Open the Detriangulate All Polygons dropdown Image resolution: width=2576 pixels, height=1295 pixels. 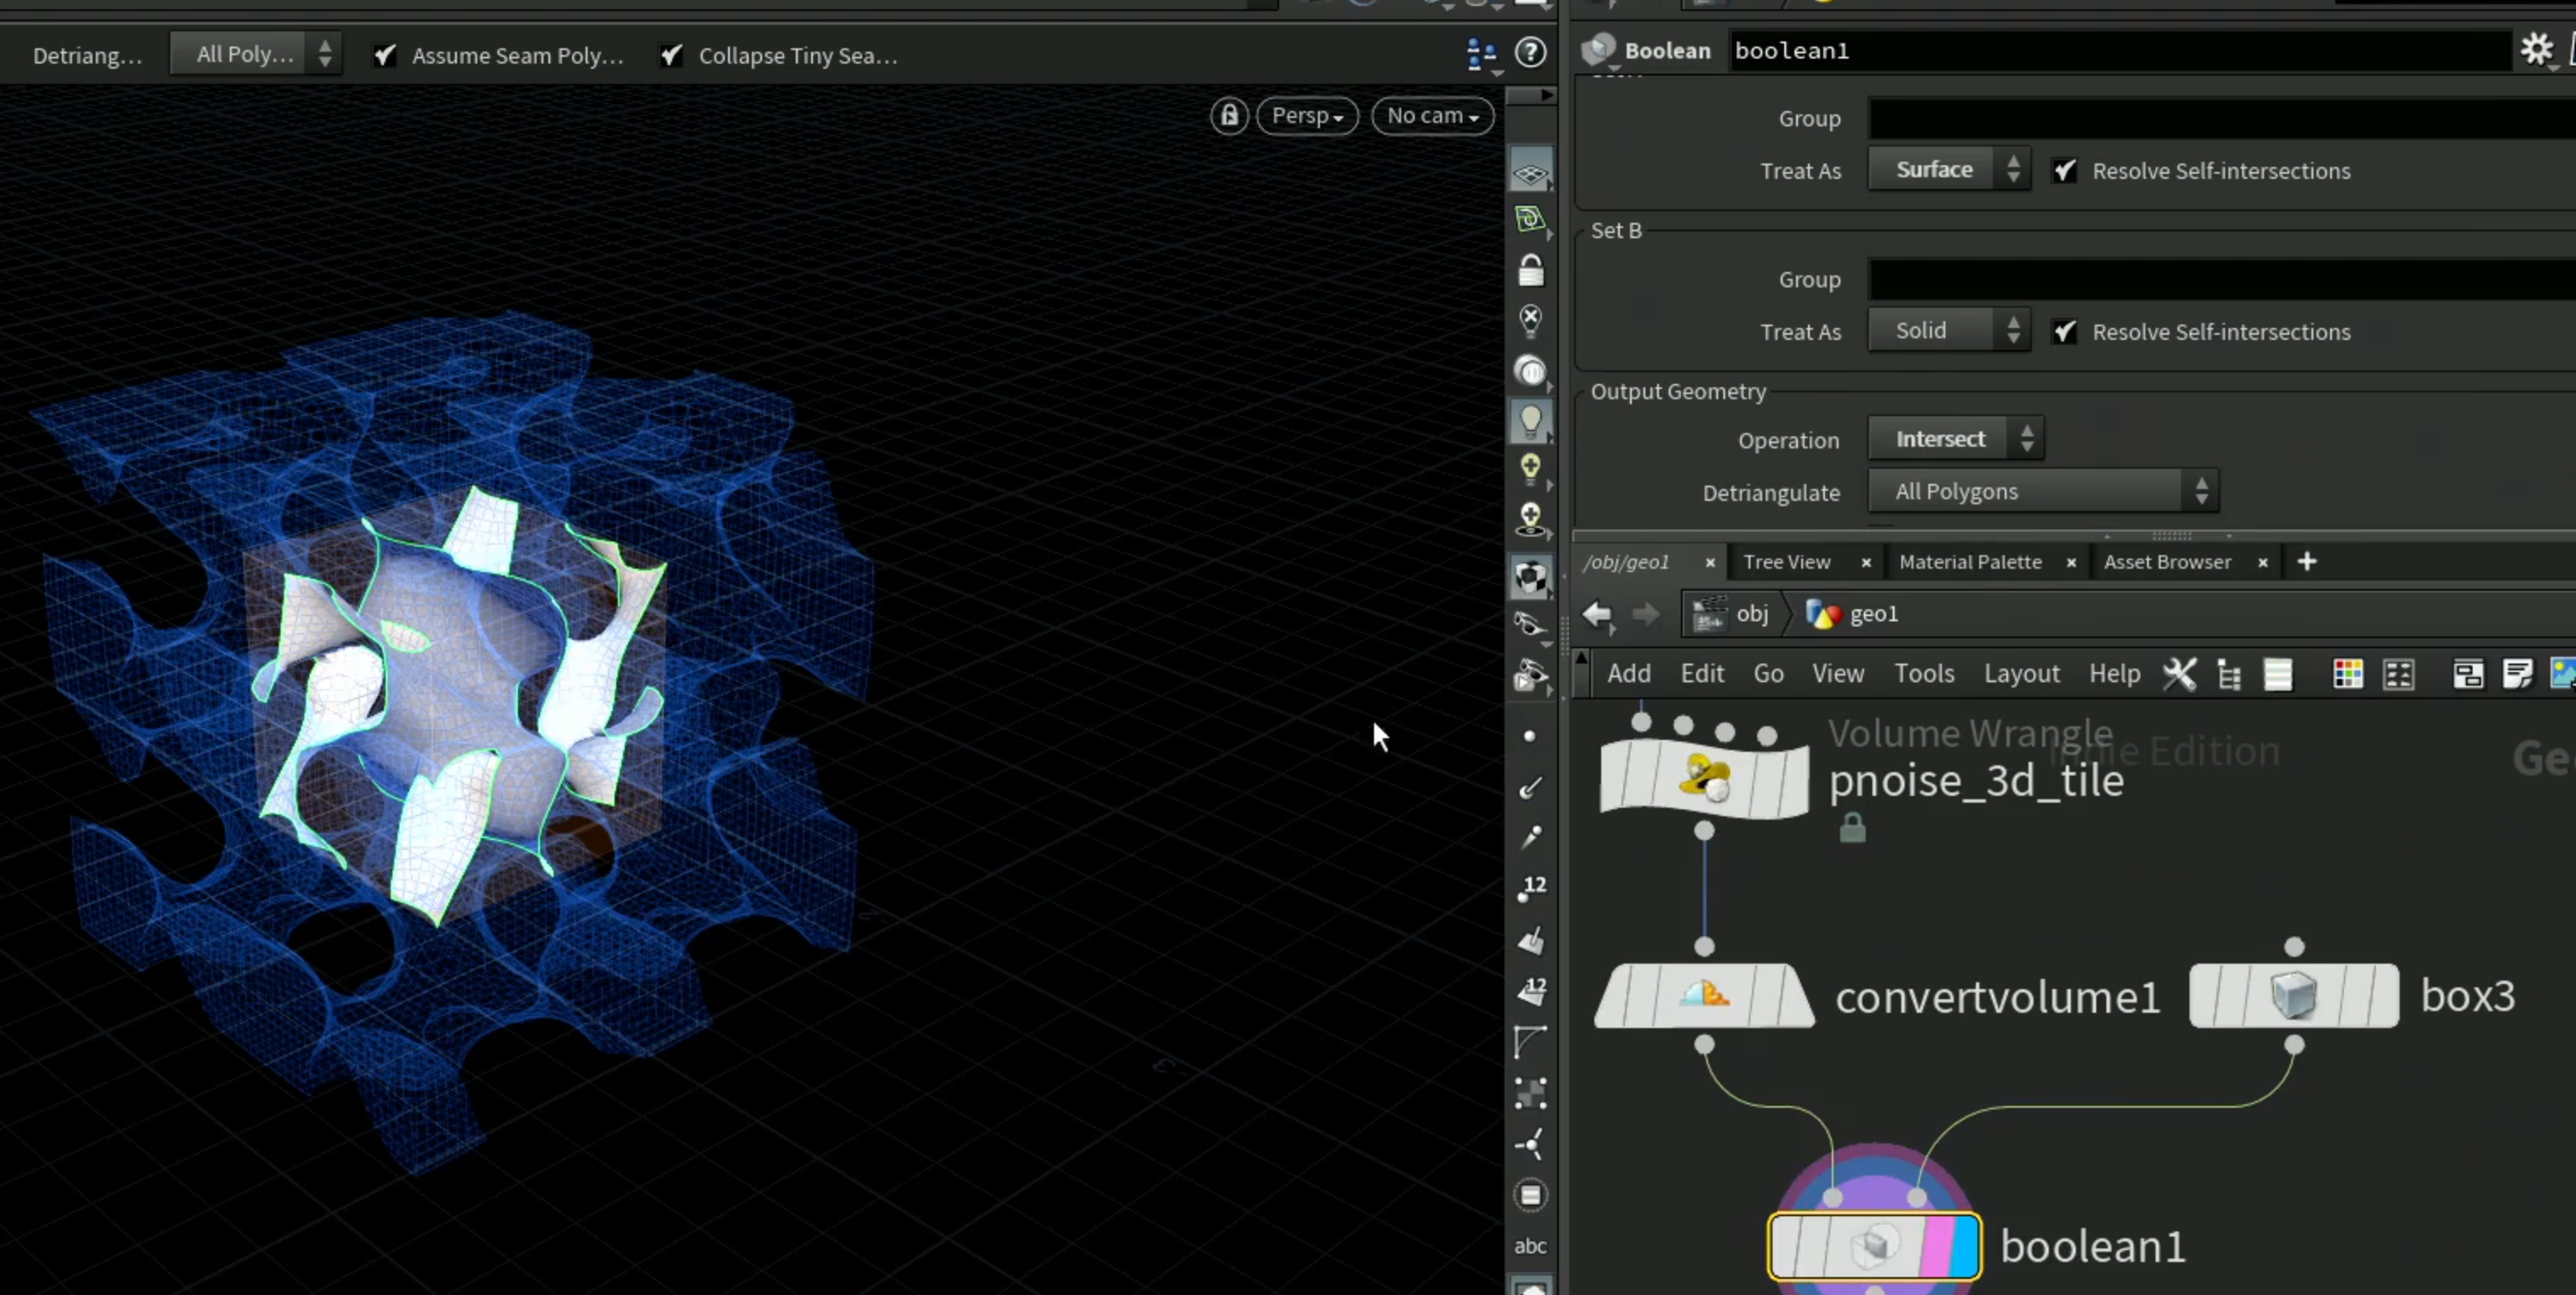tap(2042, 492)
